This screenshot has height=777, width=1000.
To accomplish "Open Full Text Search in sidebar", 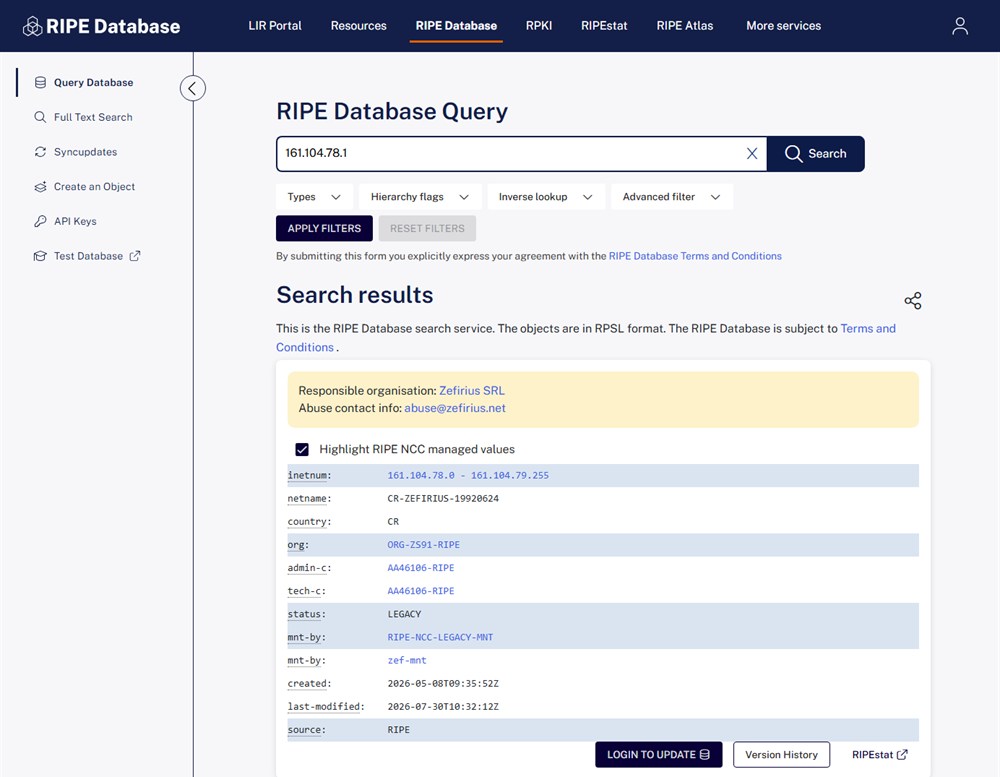I will [93, 117].
